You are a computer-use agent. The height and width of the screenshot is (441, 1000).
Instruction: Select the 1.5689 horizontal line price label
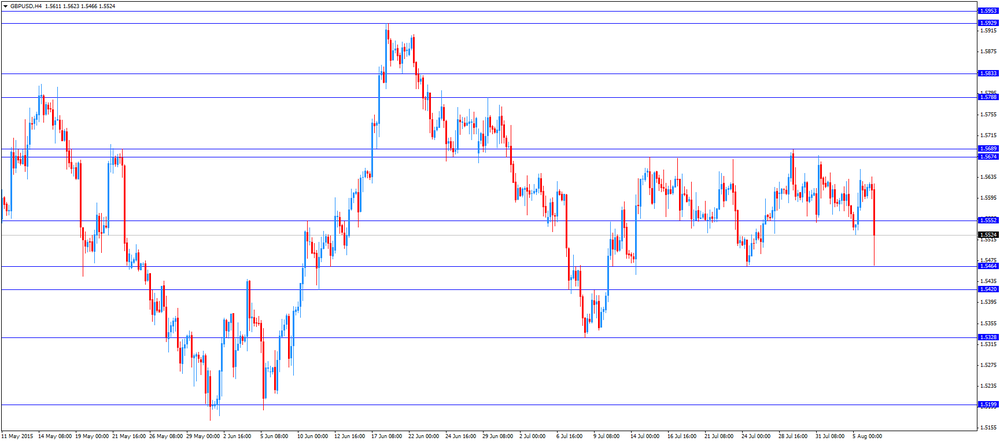coord(987,149)
